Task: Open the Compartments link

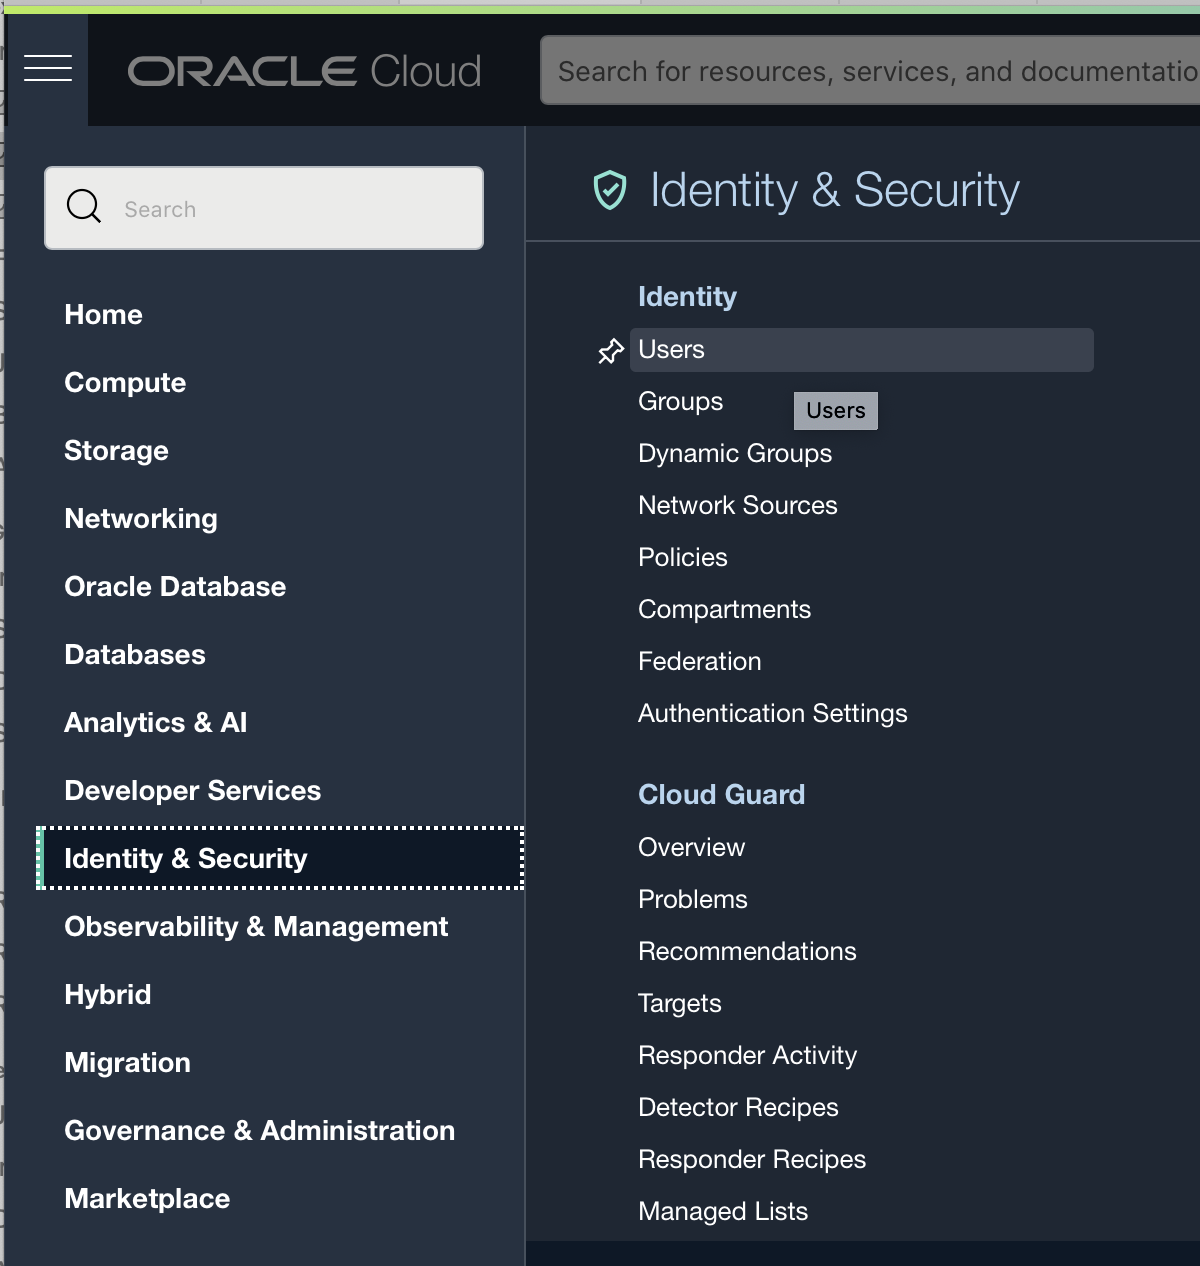Action: tap(724, 609)
